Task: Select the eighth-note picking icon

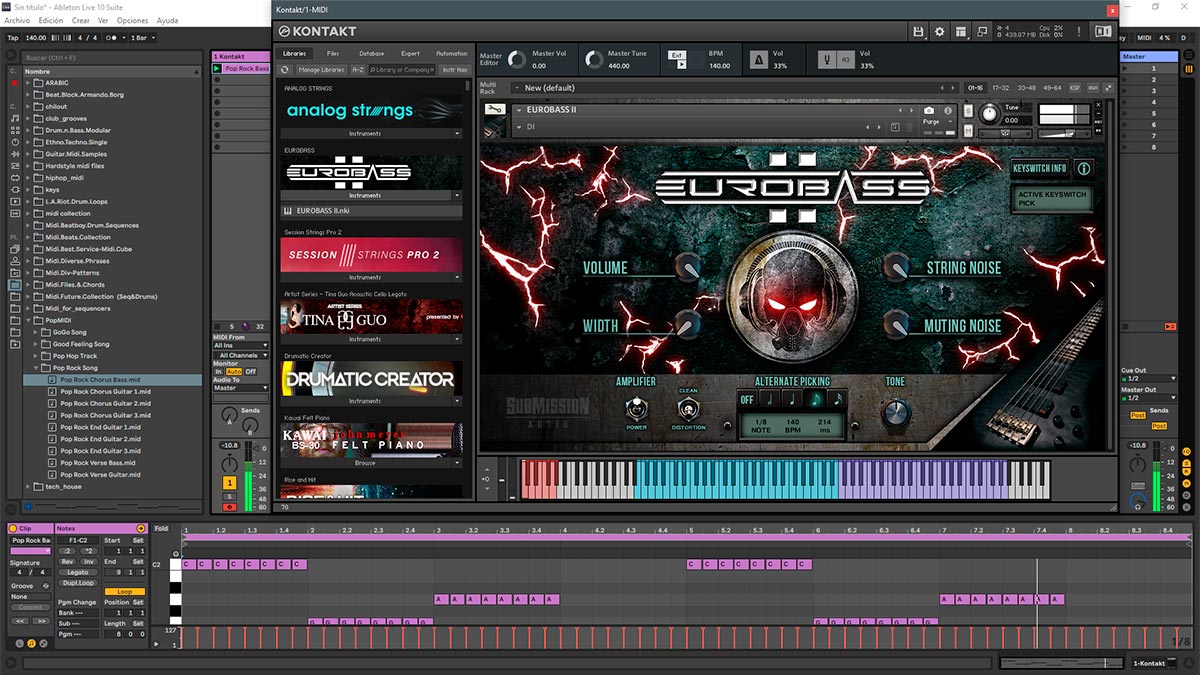Action: coord(815,400)
